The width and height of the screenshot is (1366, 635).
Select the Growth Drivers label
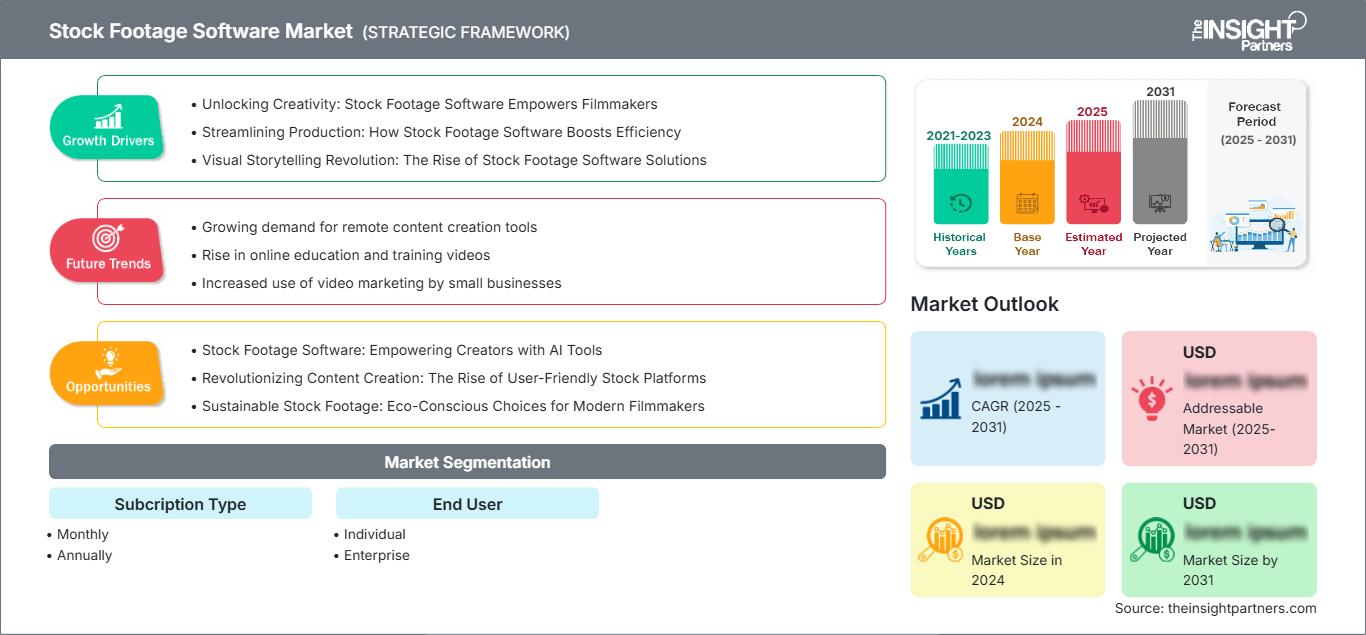[108, 141]
